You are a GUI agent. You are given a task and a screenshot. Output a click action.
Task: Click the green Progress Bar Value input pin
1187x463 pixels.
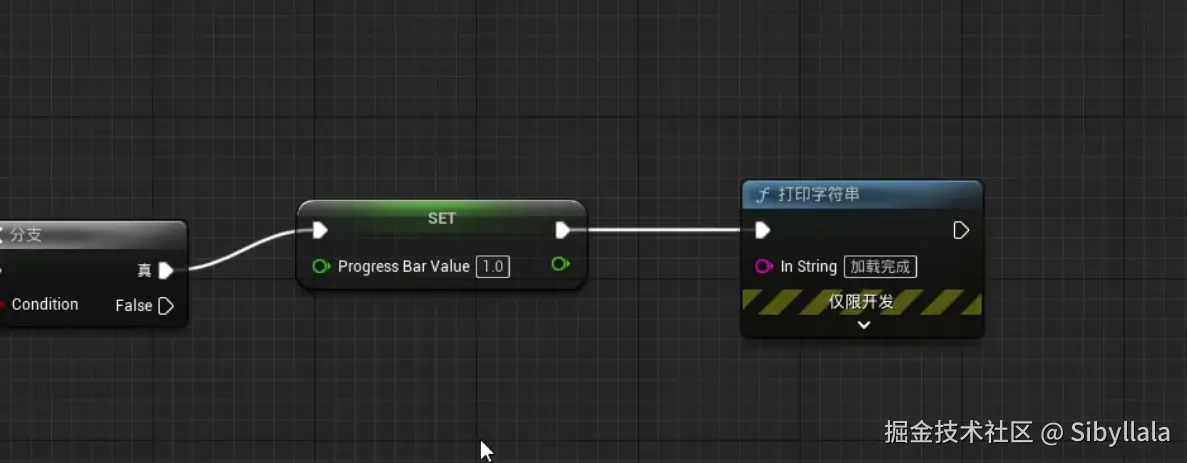click(321, 266)
